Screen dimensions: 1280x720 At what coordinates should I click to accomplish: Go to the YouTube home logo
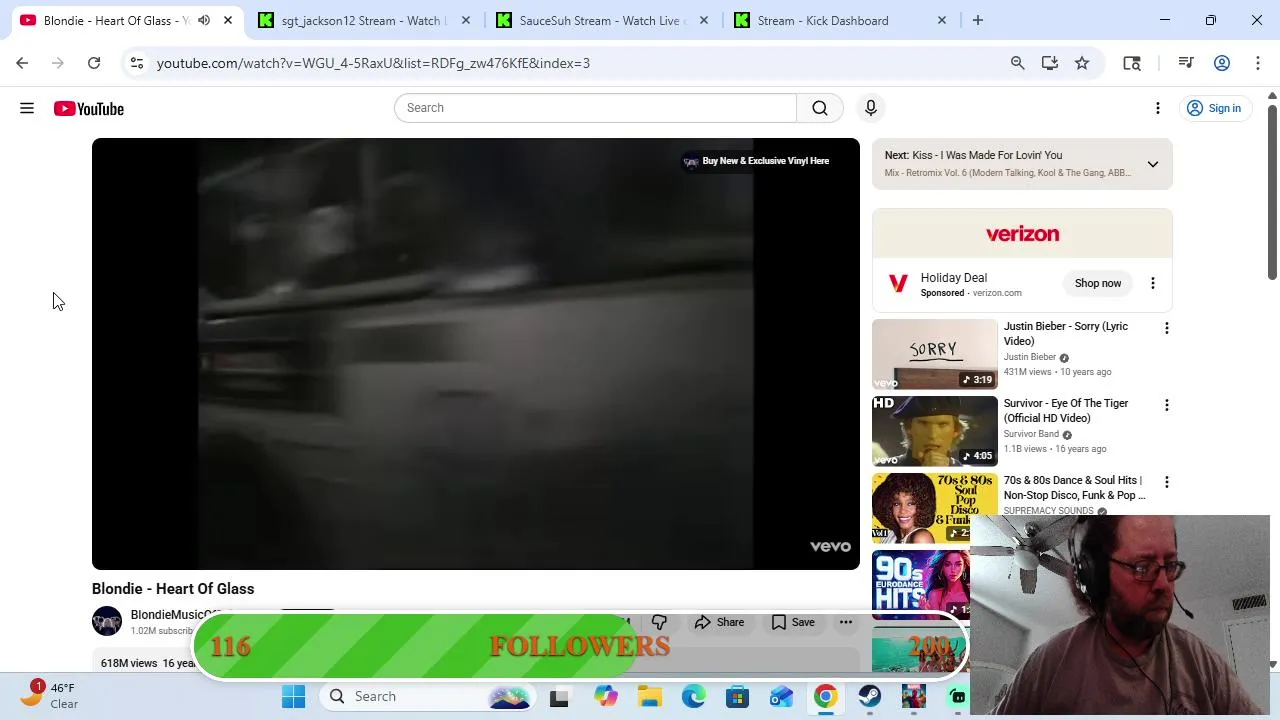[x=89, y=108]
